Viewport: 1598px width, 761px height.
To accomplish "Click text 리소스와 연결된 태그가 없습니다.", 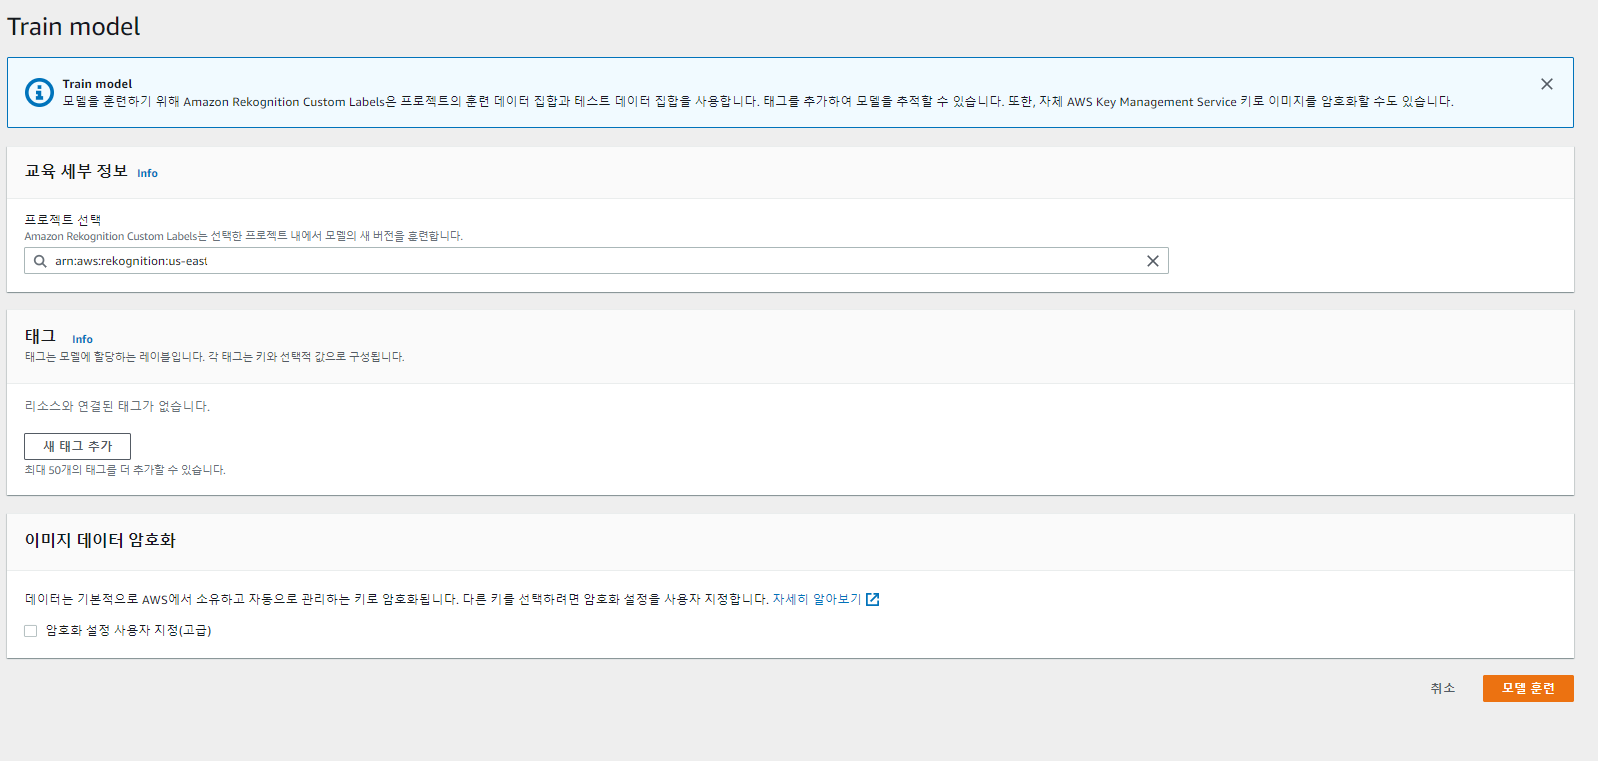I will [x=117, y=406].
